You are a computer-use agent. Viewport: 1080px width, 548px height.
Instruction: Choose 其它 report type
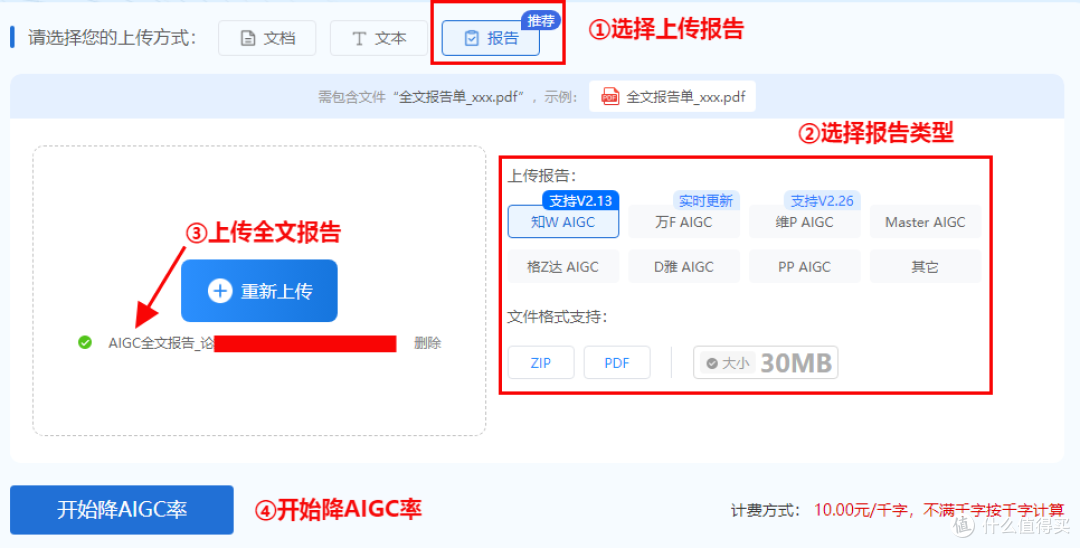925,266
